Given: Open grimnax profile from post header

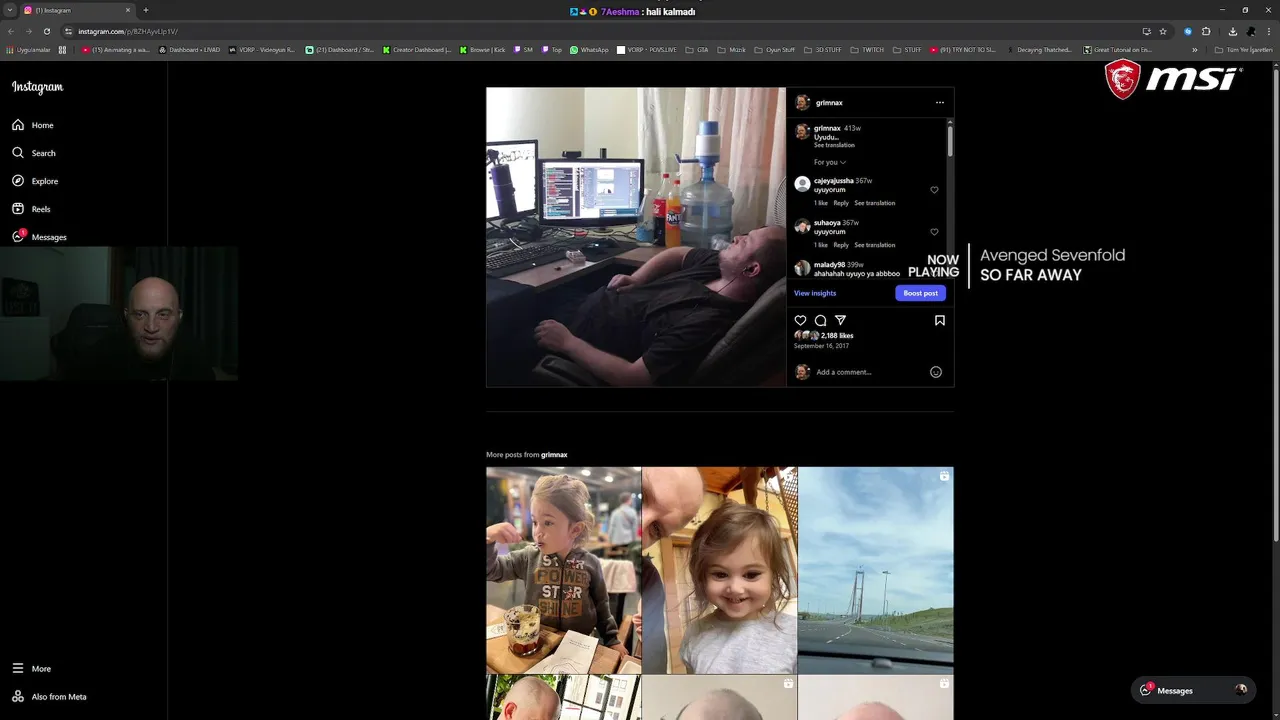Looking at the screenshot, I should point(829,103).
